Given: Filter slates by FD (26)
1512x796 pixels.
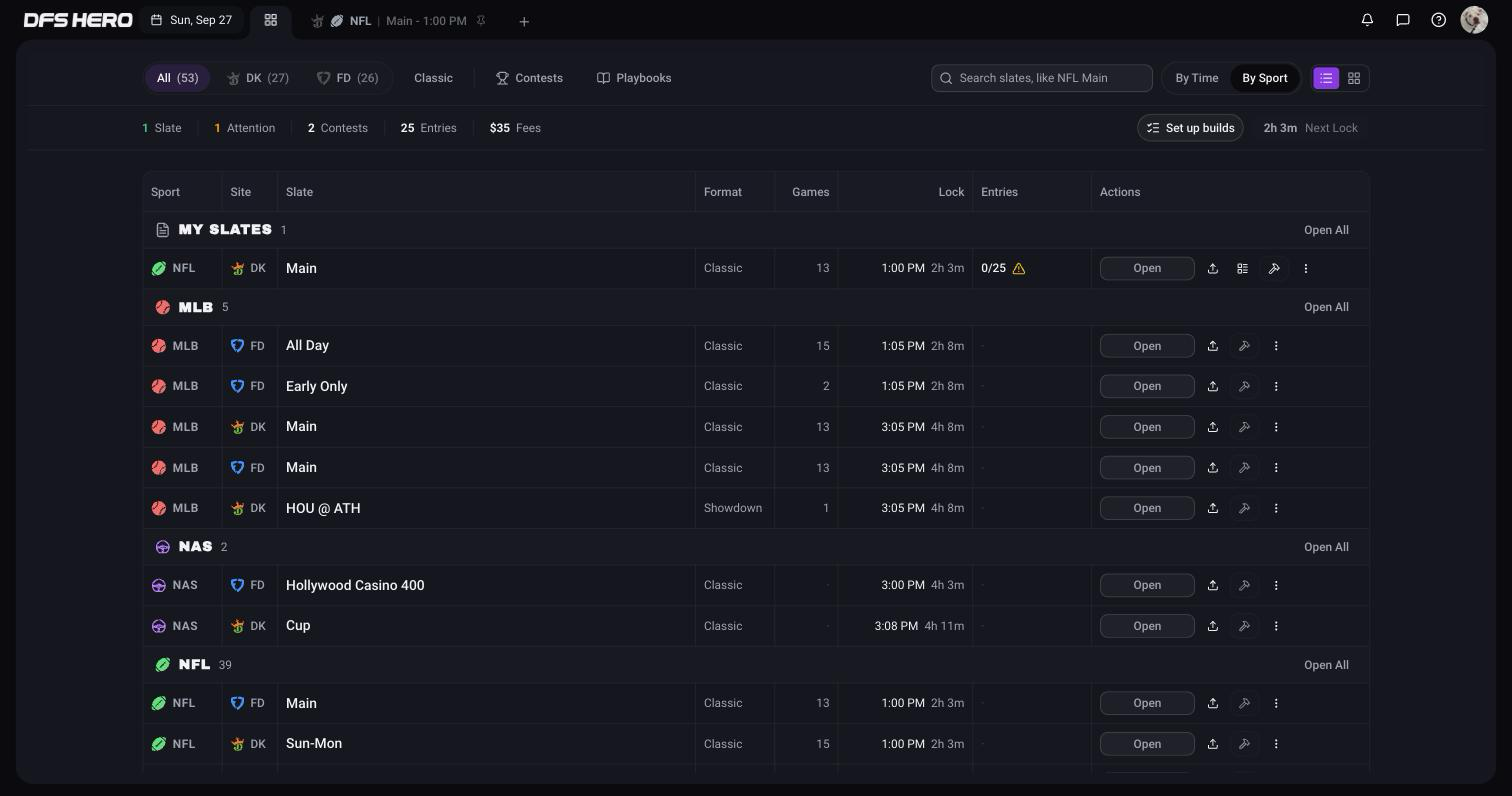Looking at the screenshot, I should tap(347, 78).
